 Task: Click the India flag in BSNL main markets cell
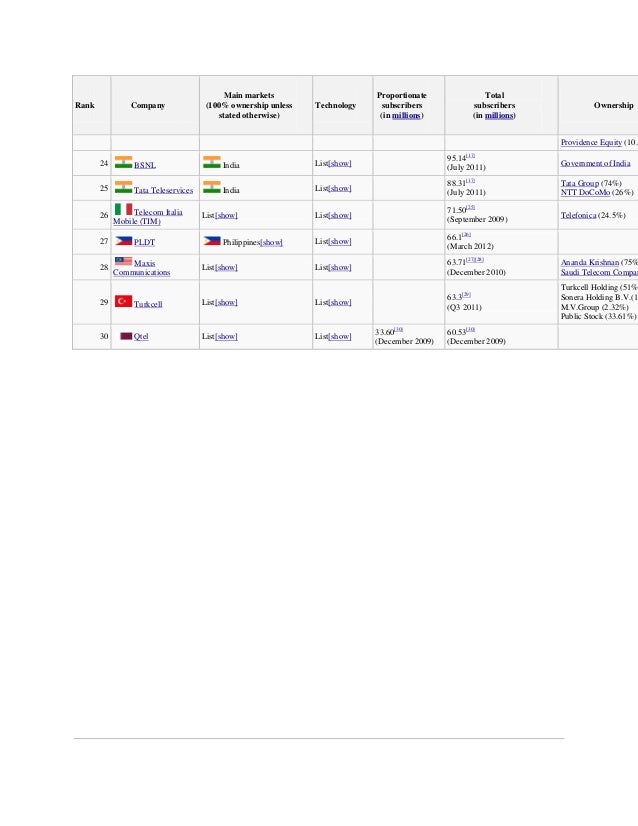(x=212, y=162)
